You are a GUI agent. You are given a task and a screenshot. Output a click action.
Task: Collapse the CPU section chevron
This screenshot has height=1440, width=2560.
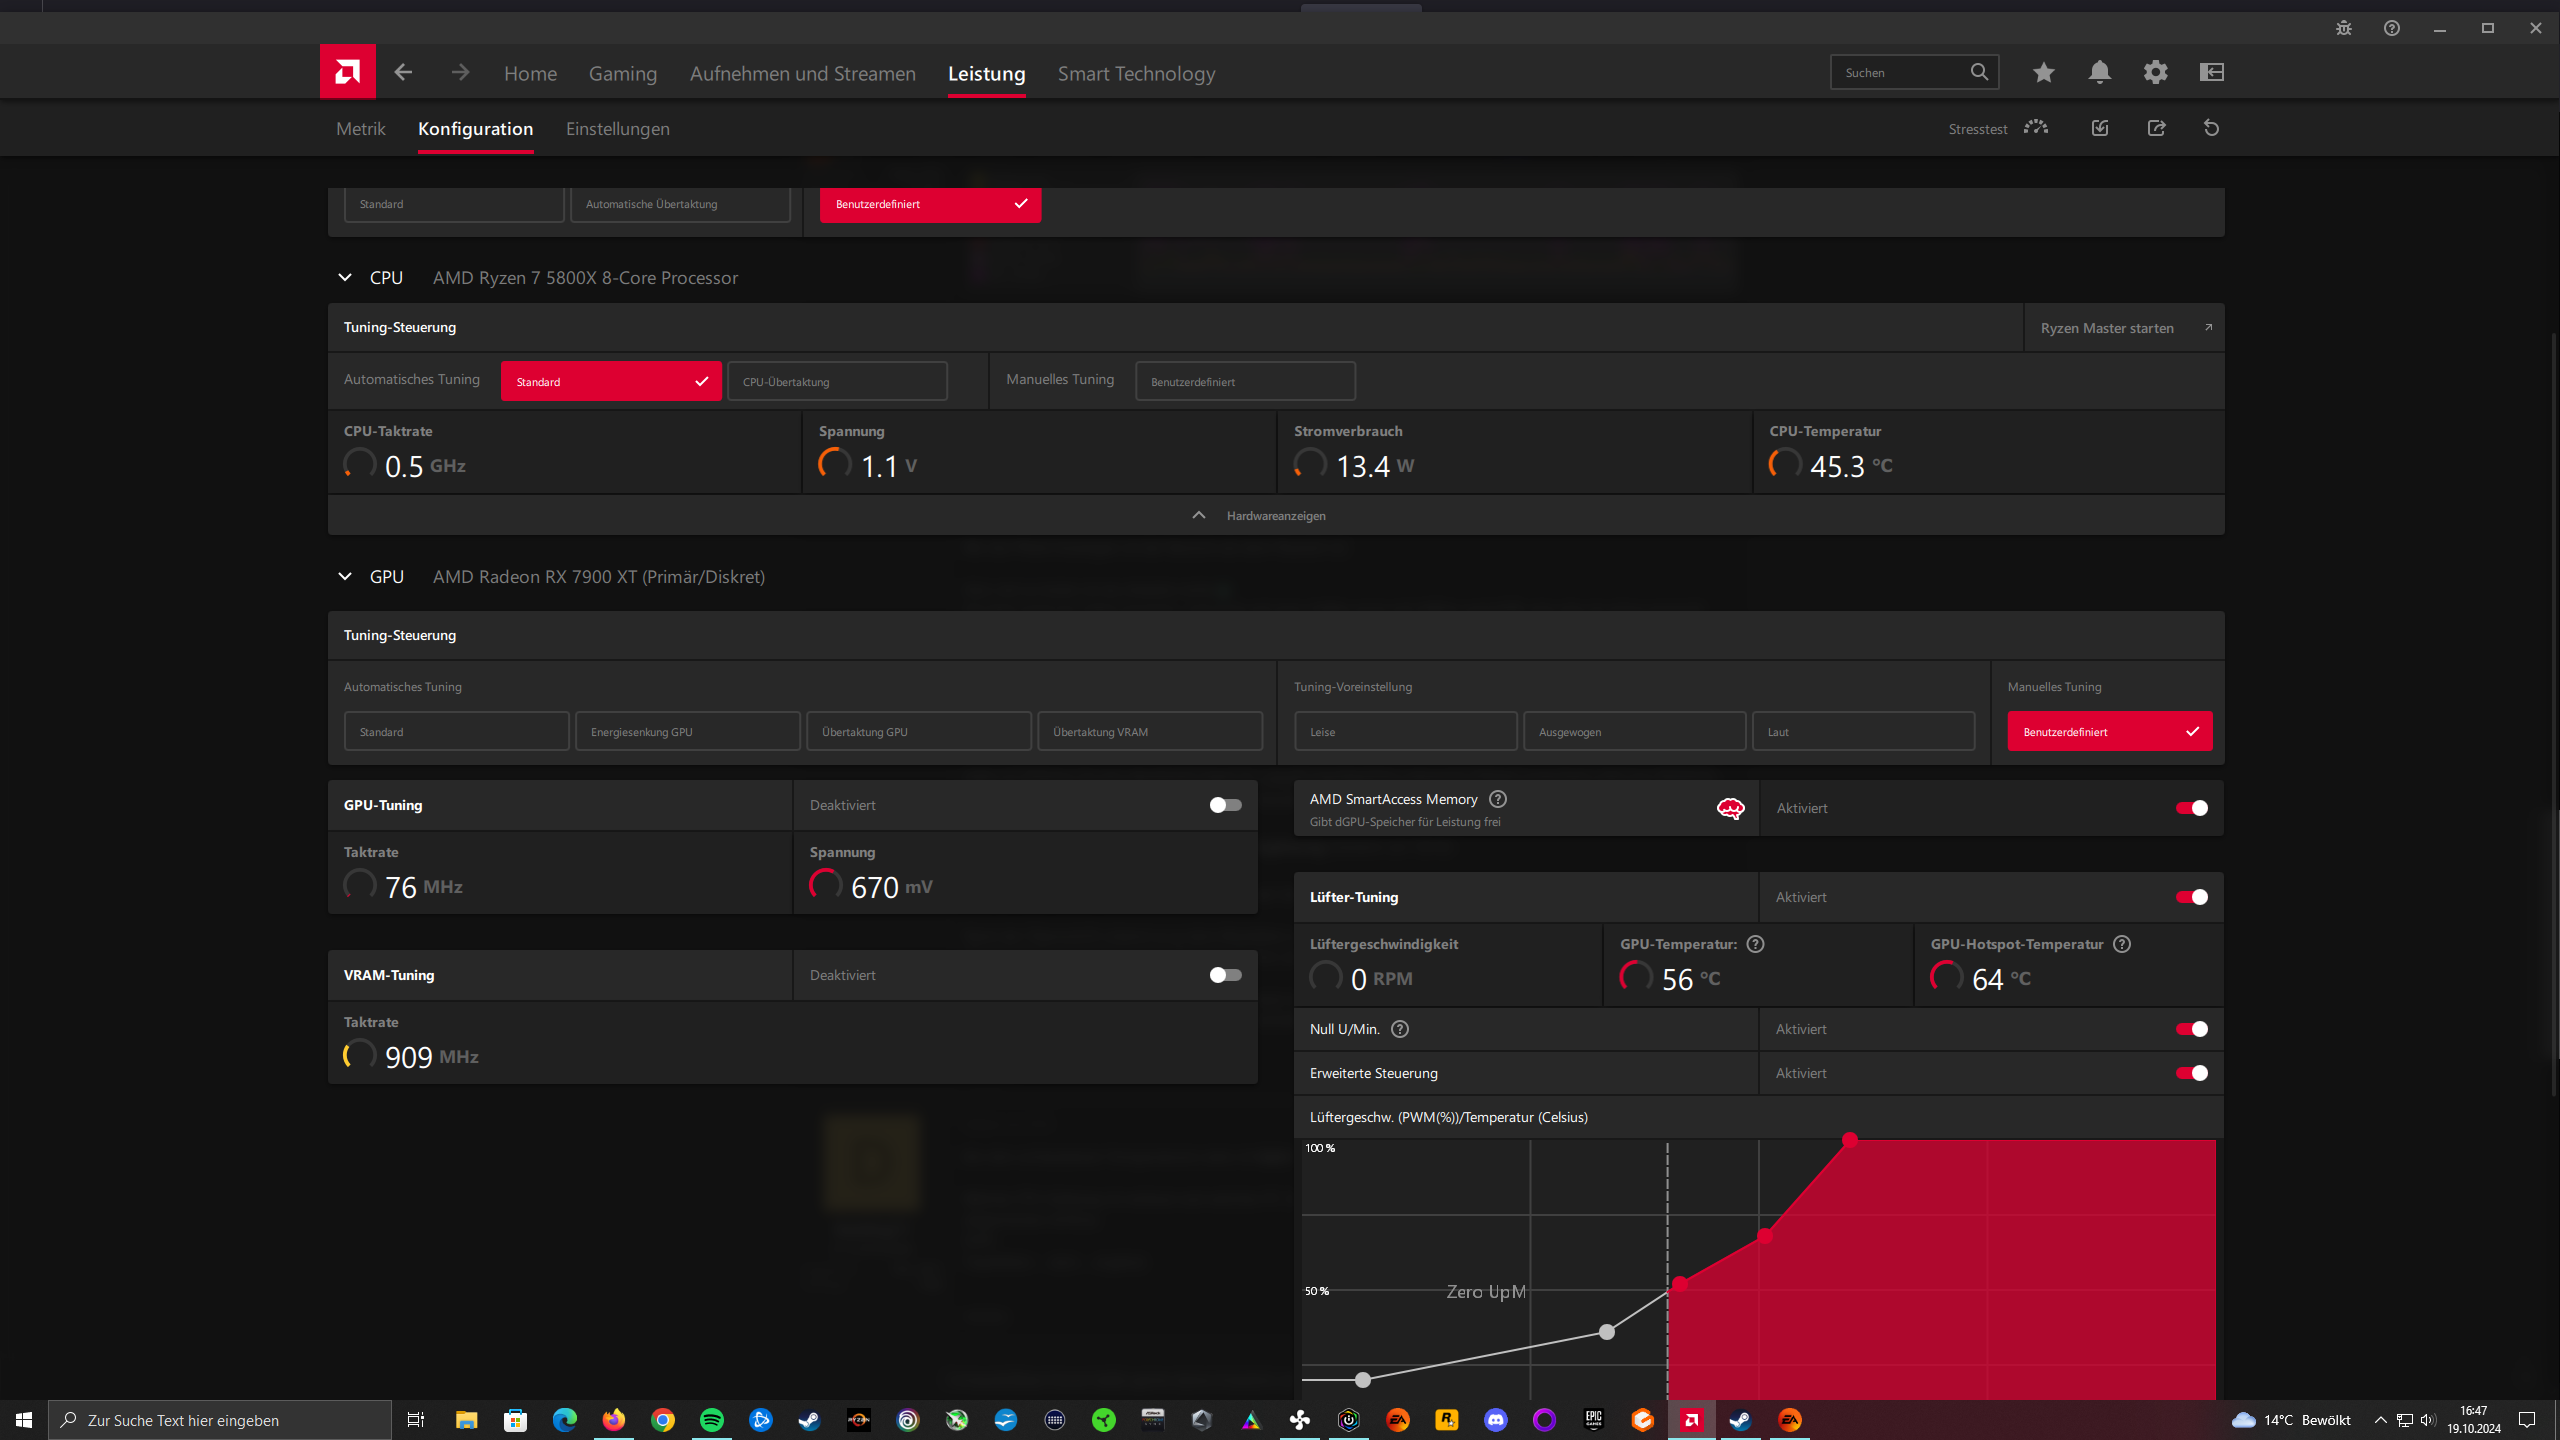[x=345, y=277]
